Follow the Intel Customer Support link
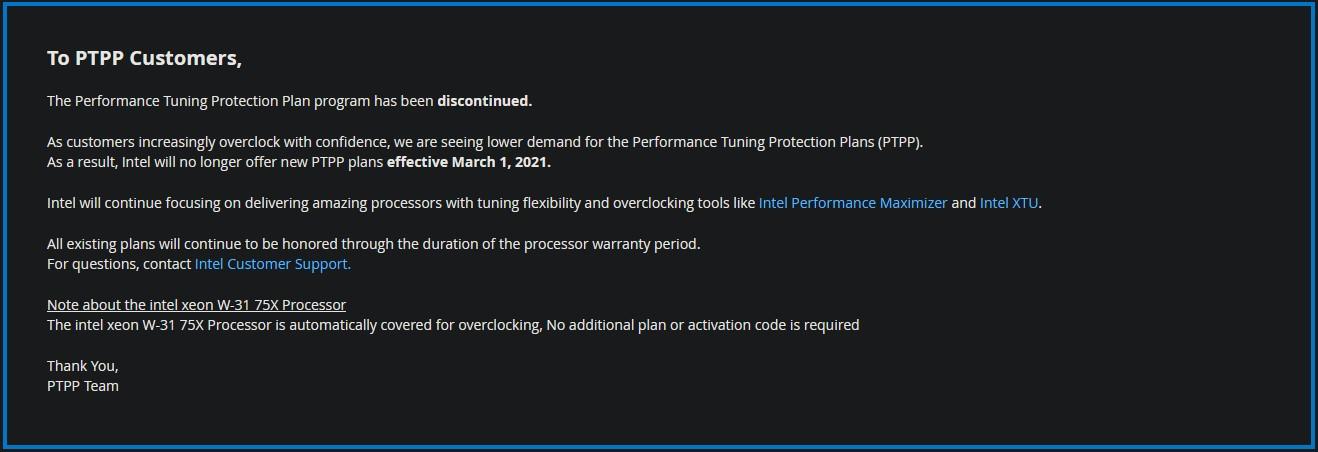This screenshot has height=452, width=1318. pos(272,264)
